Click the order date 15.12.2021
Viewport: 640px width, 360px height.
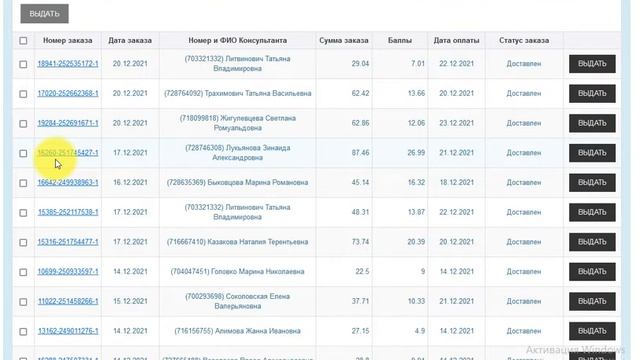130,301
